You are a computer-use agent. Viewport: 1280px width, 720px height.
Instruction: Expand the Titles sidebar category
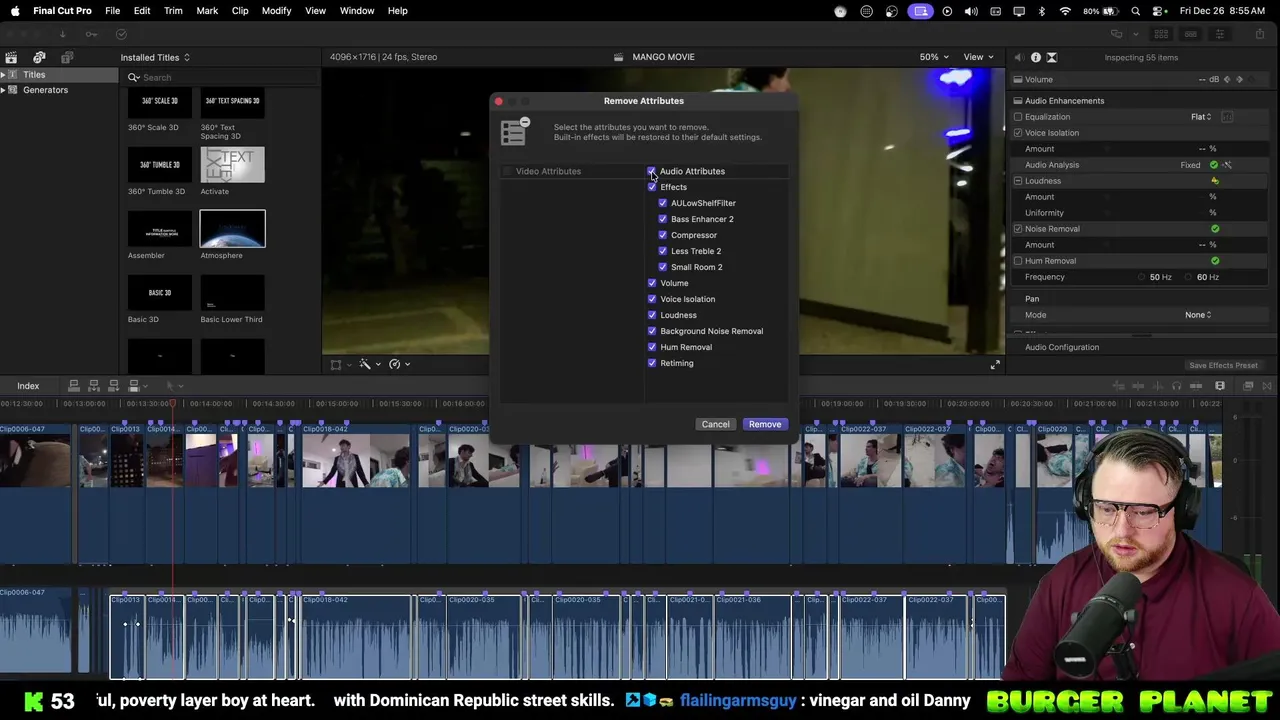tap(3, 75)
